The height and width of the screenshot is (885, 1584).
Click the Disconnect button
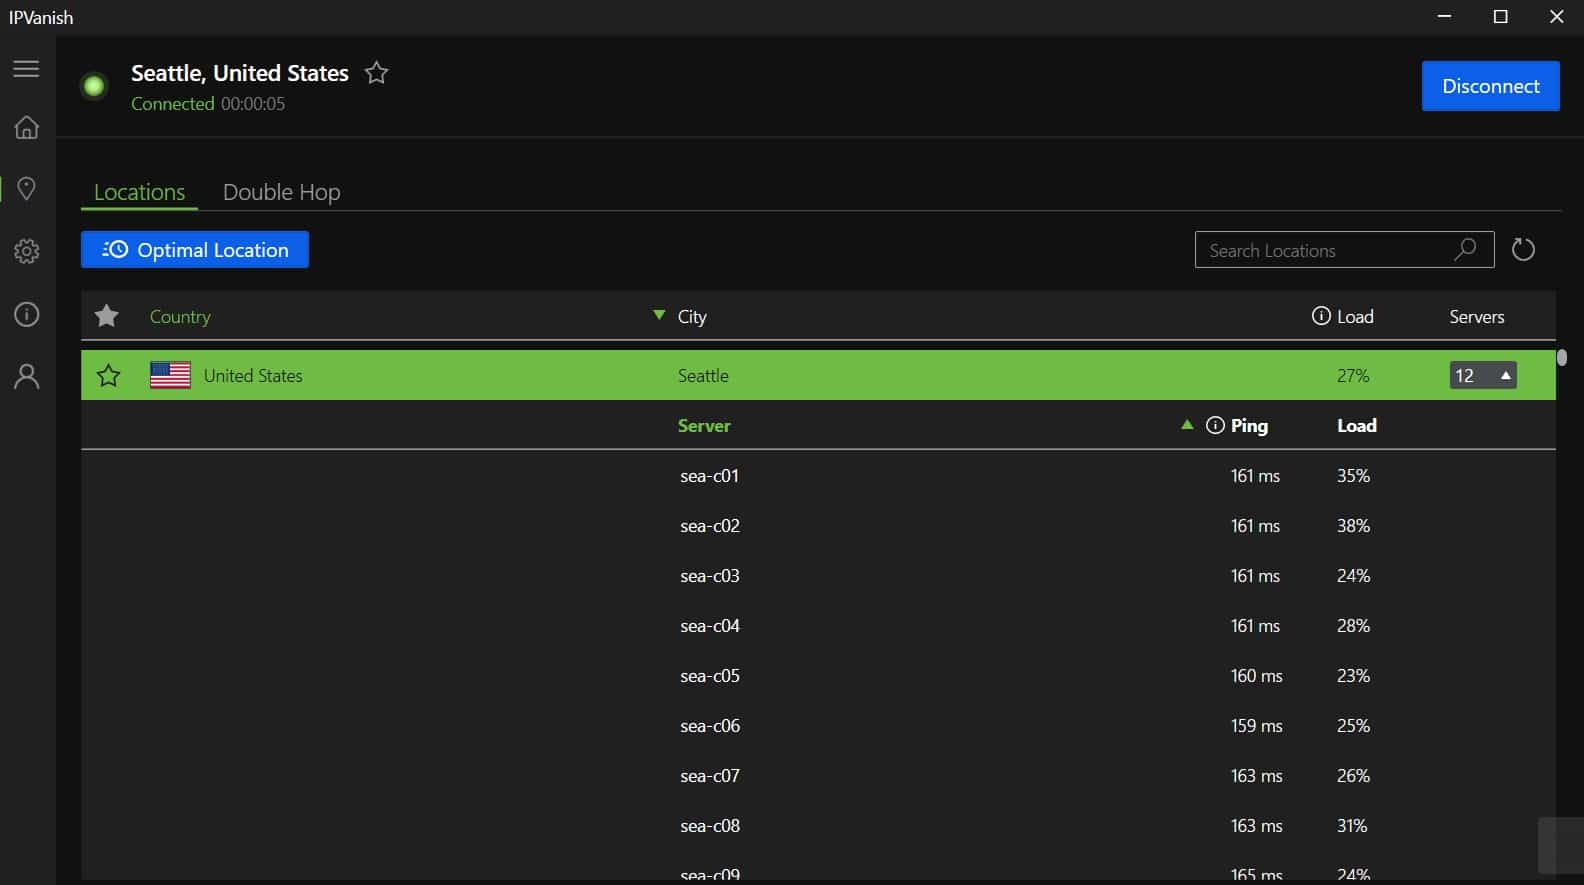(1490, 86)
